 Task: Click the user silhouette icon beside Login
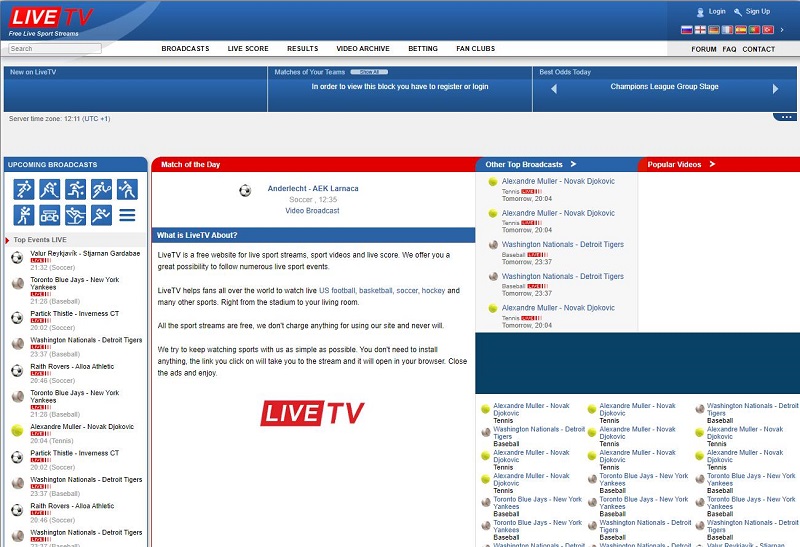(x=701, y=12)
